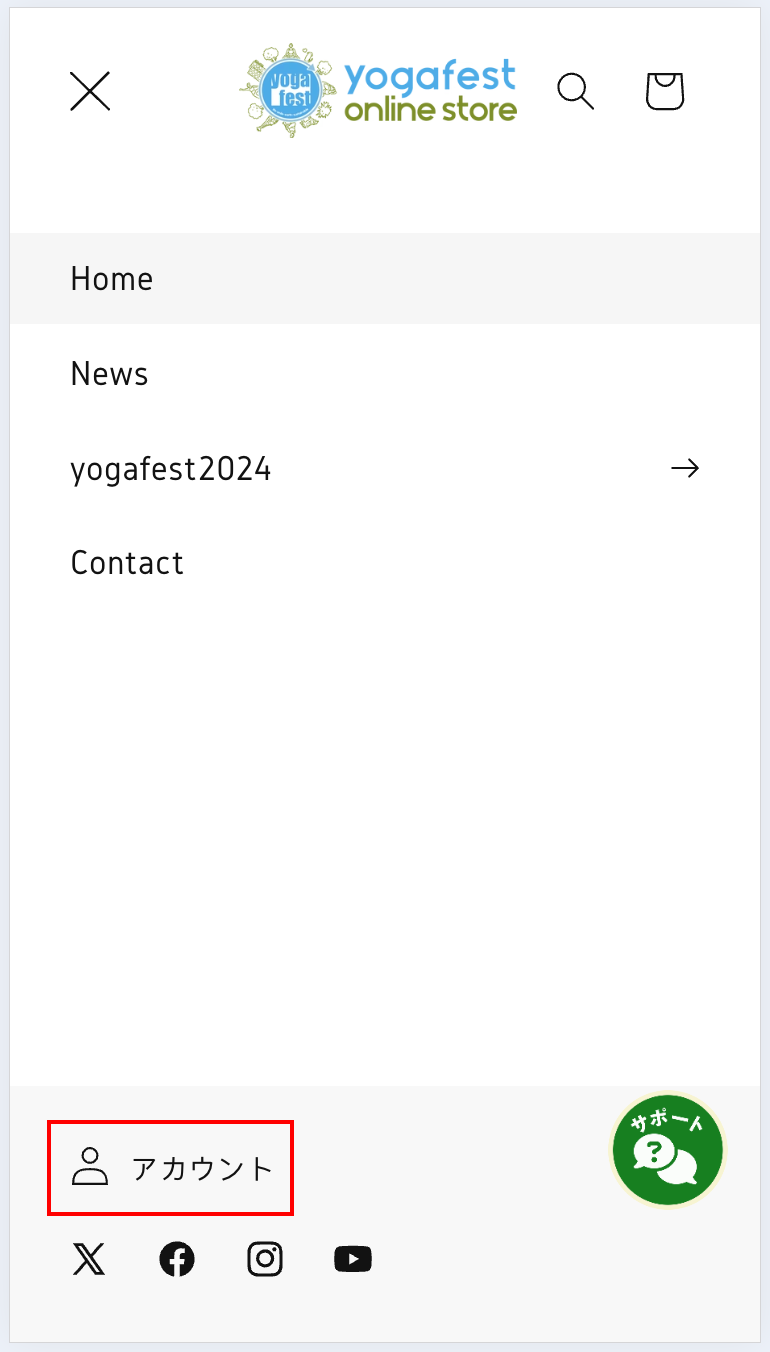This screenshot has width=770, height=1352.
Task: Close the navigation menu with X icon
Action: 90,91
